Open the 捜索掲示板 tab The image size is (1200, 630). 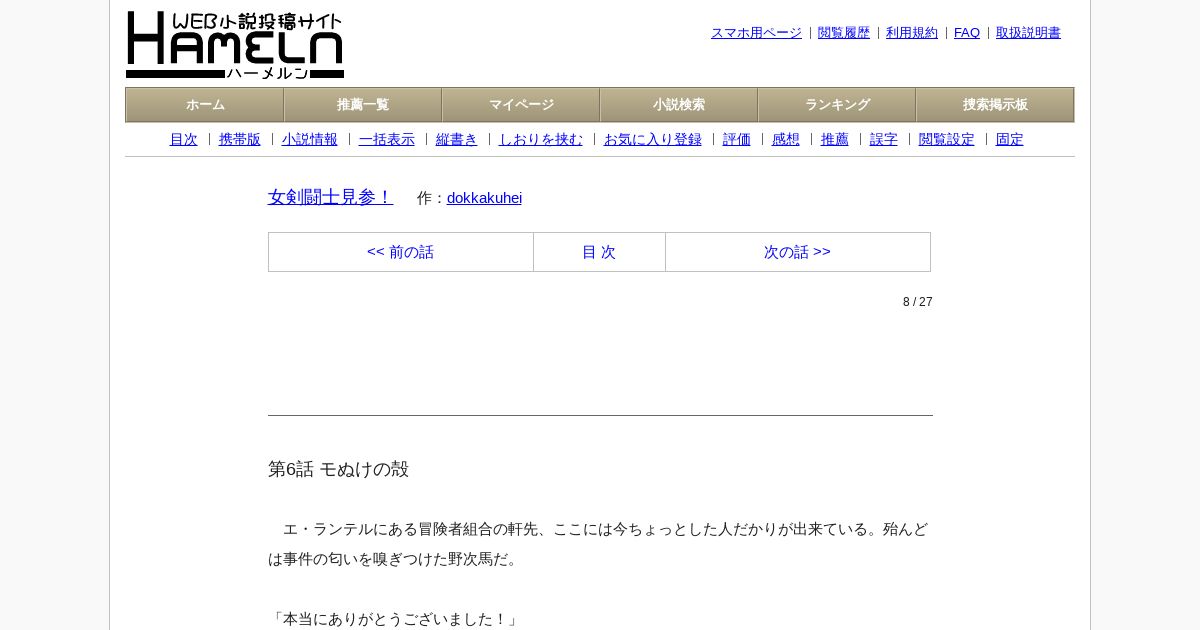coord(995,105)
